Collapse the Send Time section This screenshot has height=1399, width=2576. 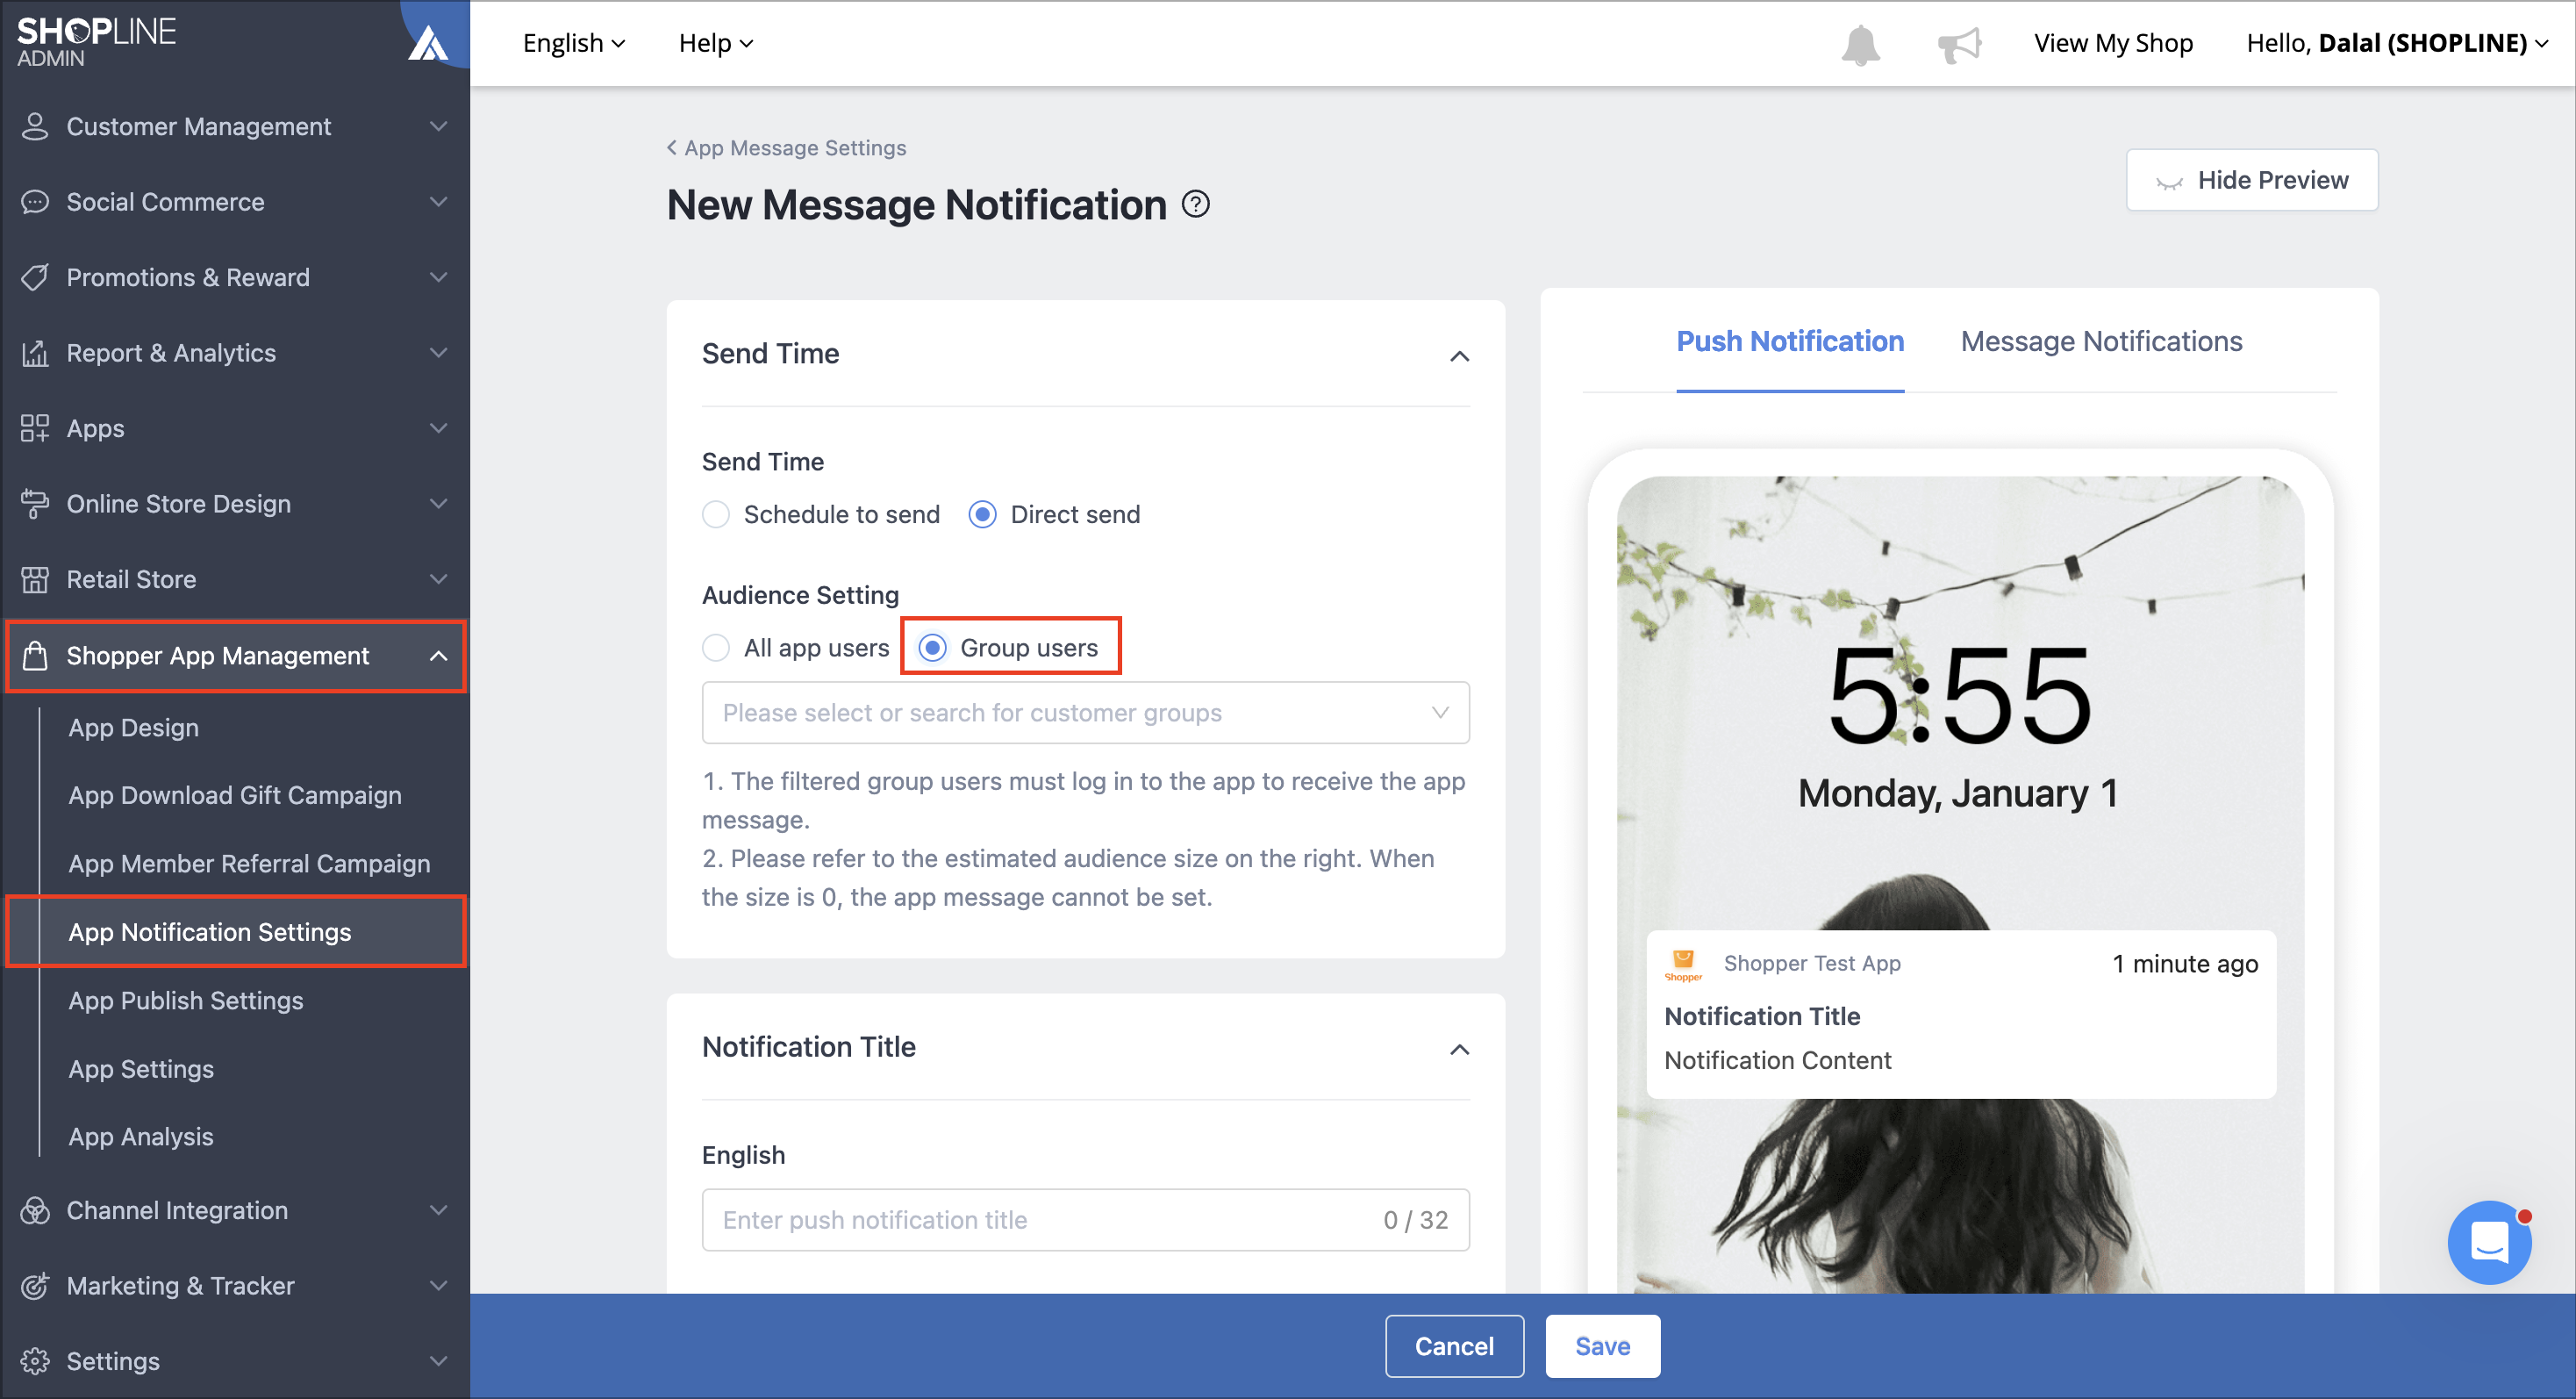tap(1459, 355)
